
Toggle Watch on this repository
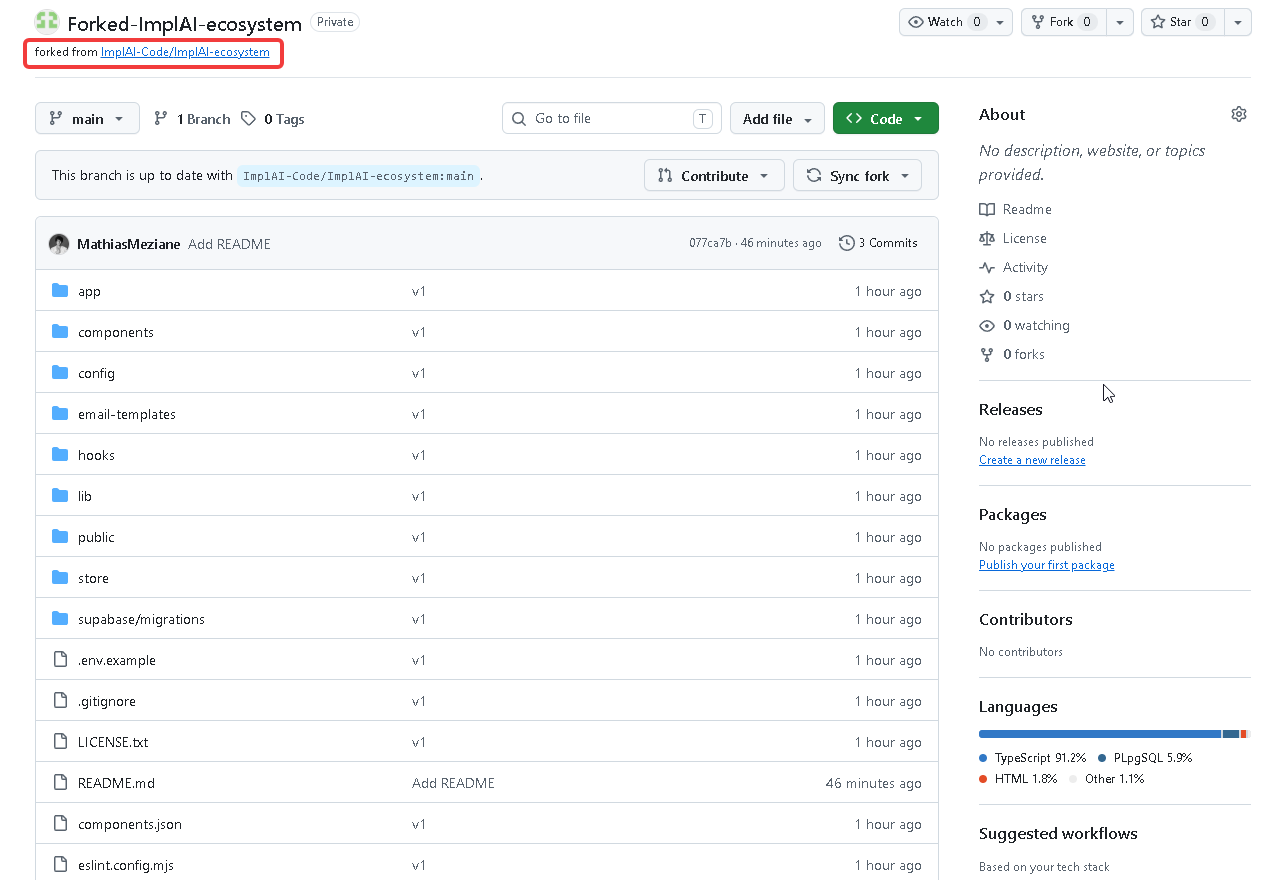(946, 22)
